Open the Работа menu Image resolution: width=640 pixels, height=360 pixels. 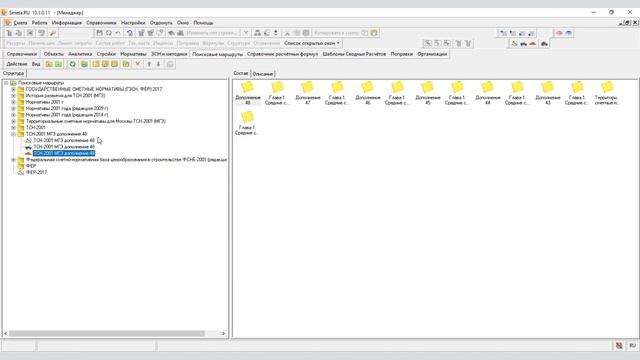tap(40, 23)
